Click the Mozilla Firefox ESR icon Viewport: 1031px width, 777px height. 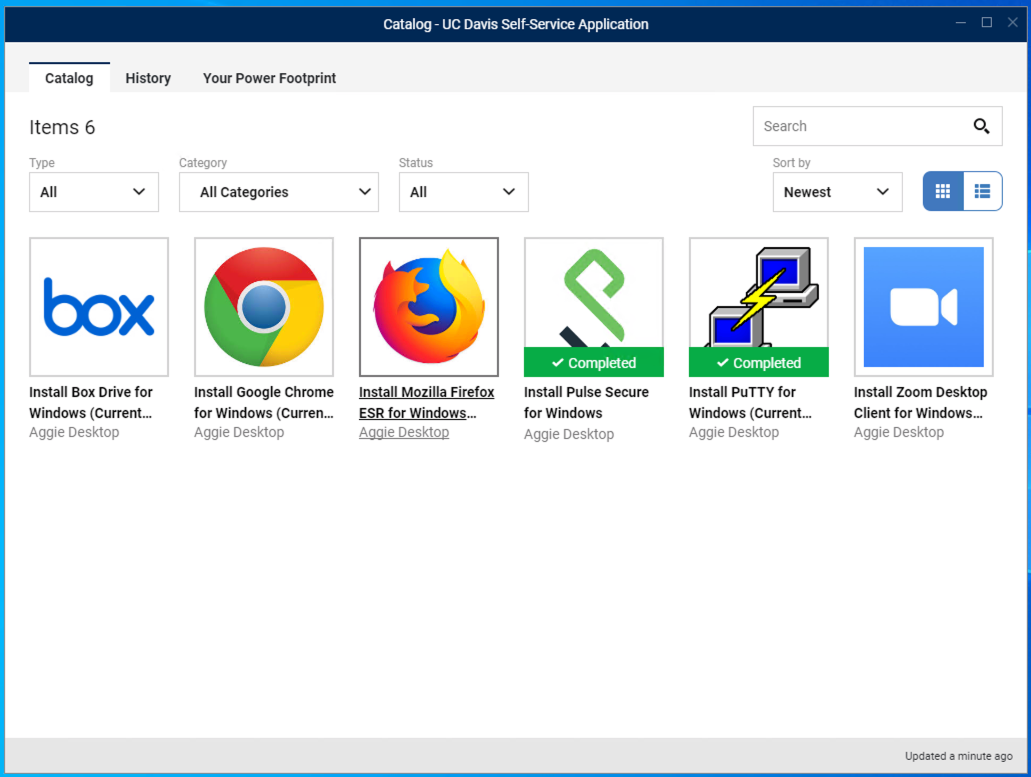(428, 306)
